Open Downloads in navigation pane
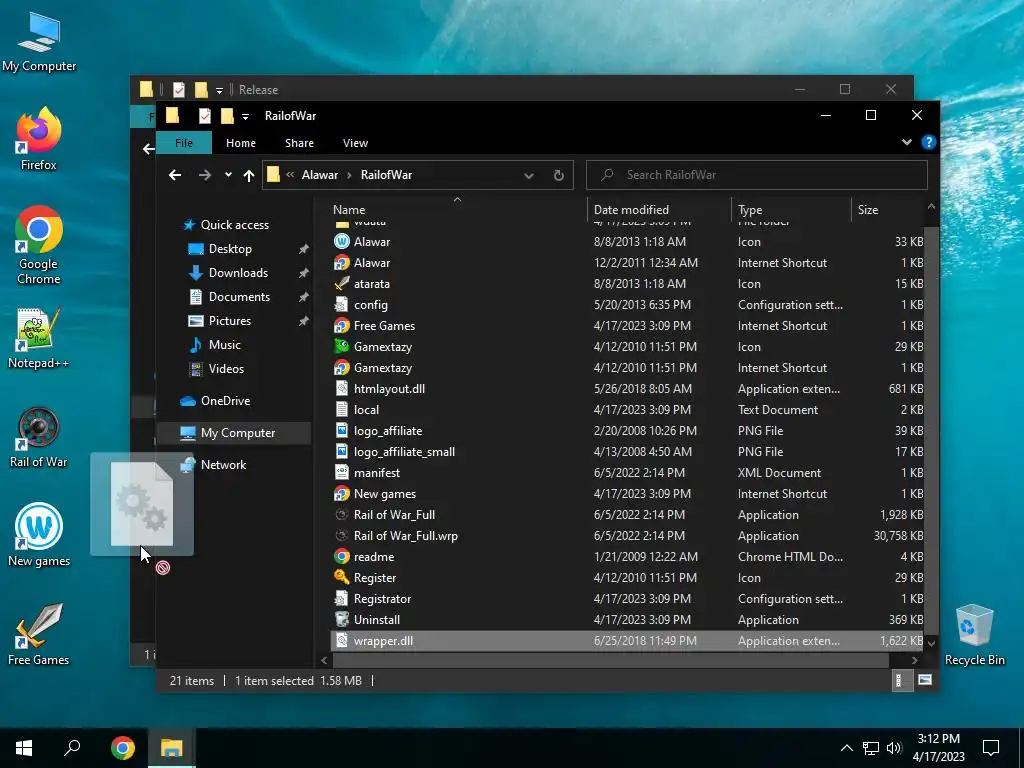The width and height of the screenshot is (1024, 768). point(238,273)
